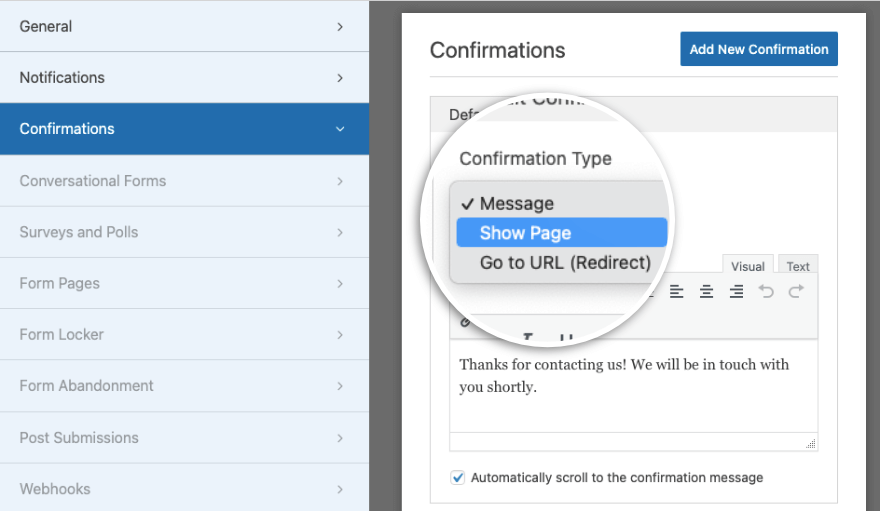
Task: Open the Notifications settings section
Action: tap(184, 77)
